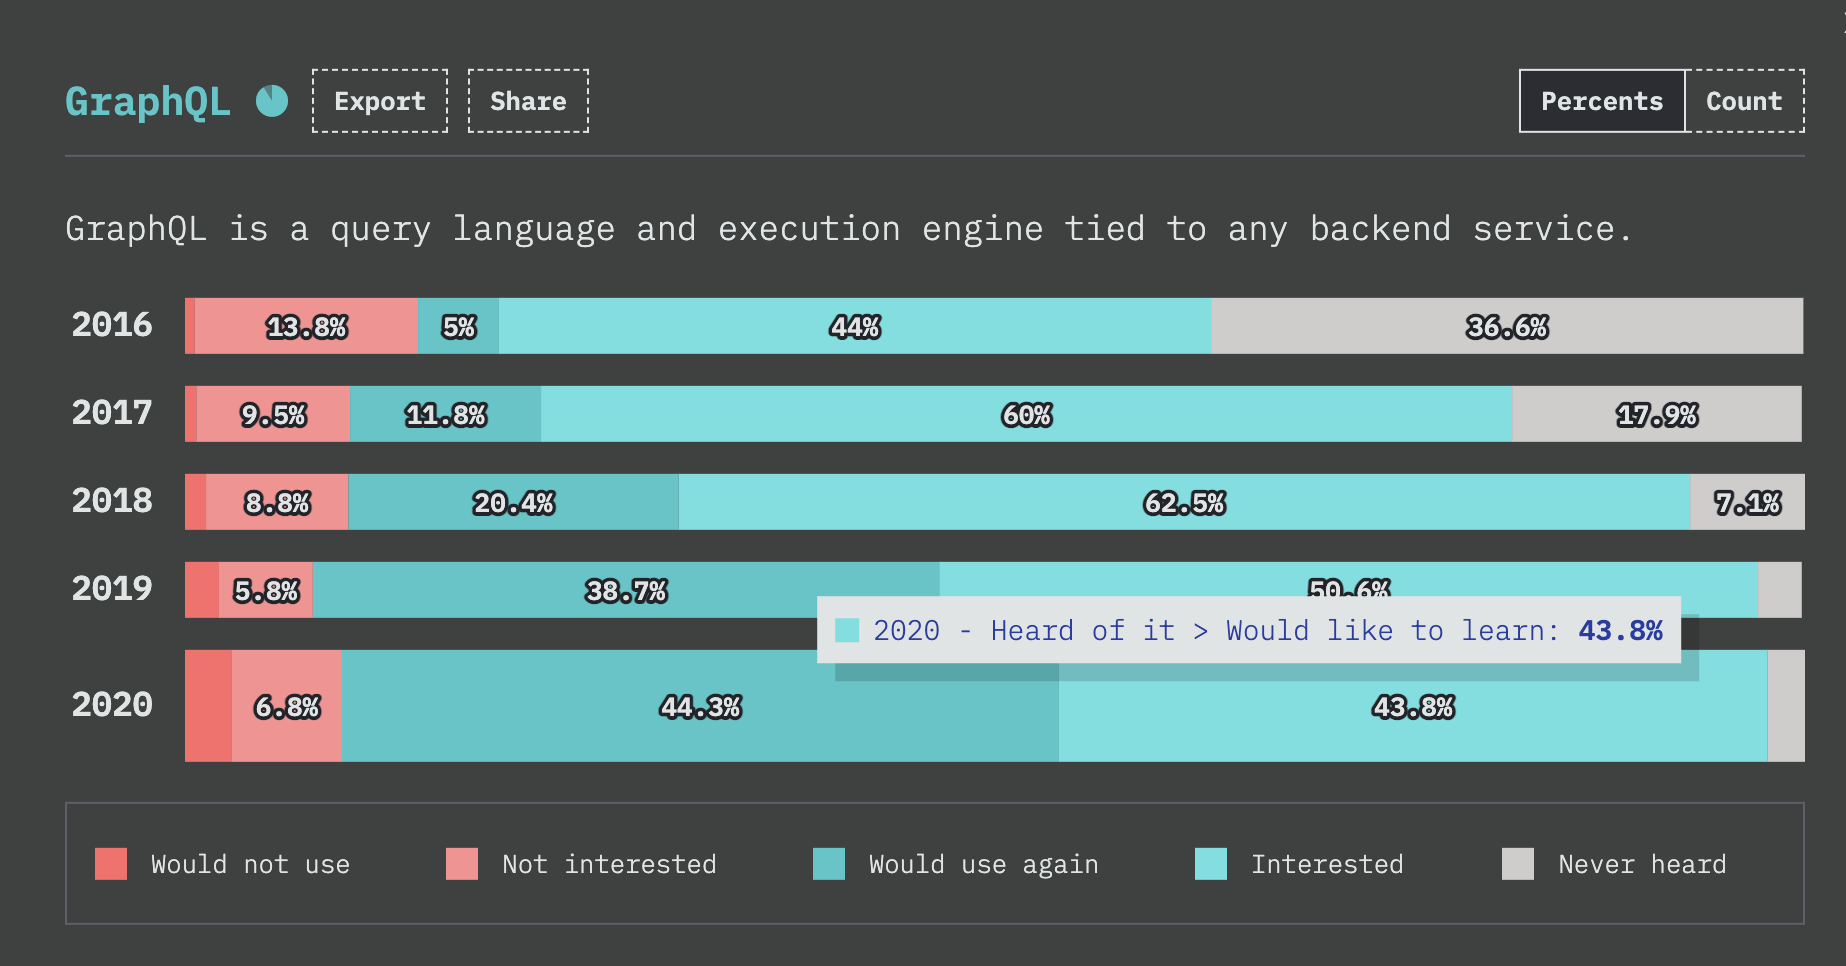Click the pie chart icon beside GraphQL
The width and height of the screenshot is (1846, 966).
[x=272, y=101]
